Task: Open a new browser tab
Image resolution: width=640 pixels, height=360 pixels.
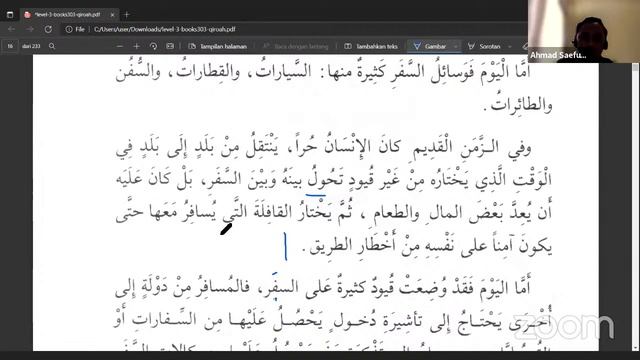Action: pos(127,15)
